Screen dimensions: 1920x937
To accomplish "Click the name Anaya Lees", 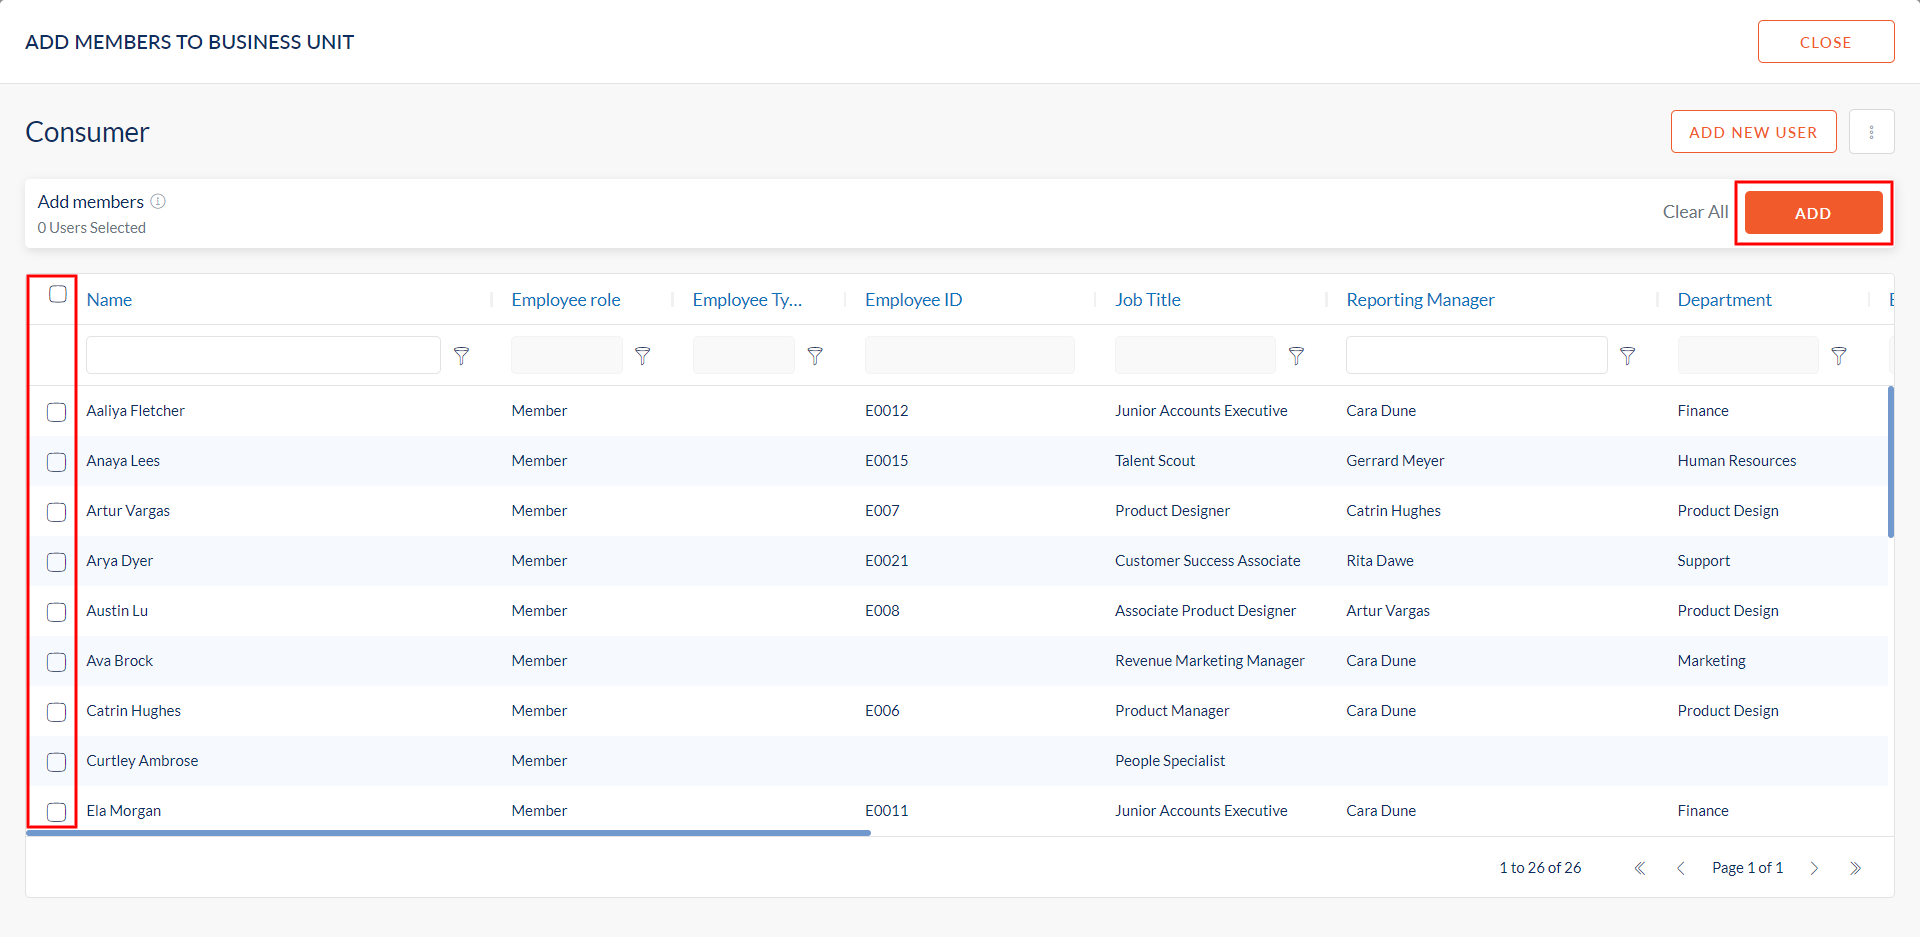I will (123, 461).
